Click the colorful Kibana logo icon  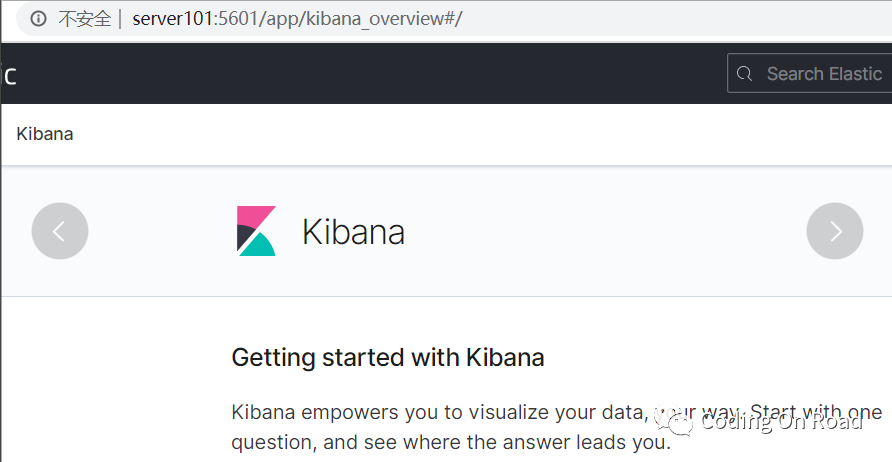(256, 231)
